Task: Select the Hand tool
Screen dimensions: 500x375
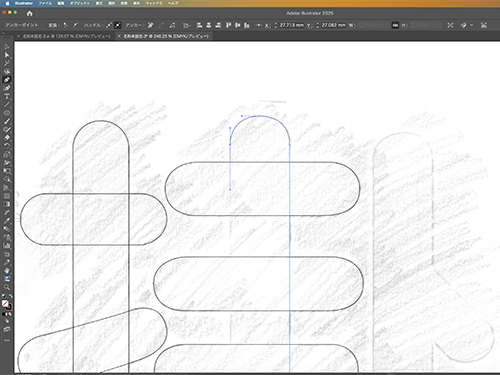Action: (7, 270)
